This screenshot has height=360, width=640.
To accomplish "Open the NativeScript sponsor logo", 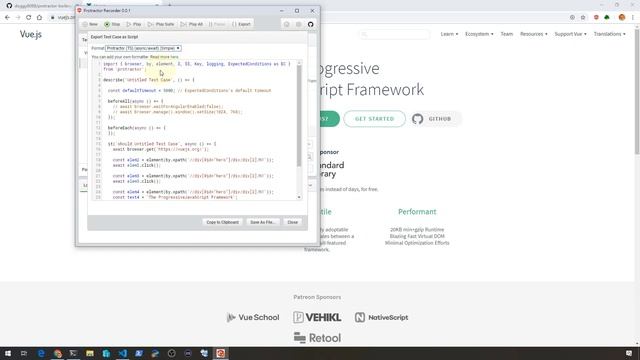I will [x=381, y=317].
